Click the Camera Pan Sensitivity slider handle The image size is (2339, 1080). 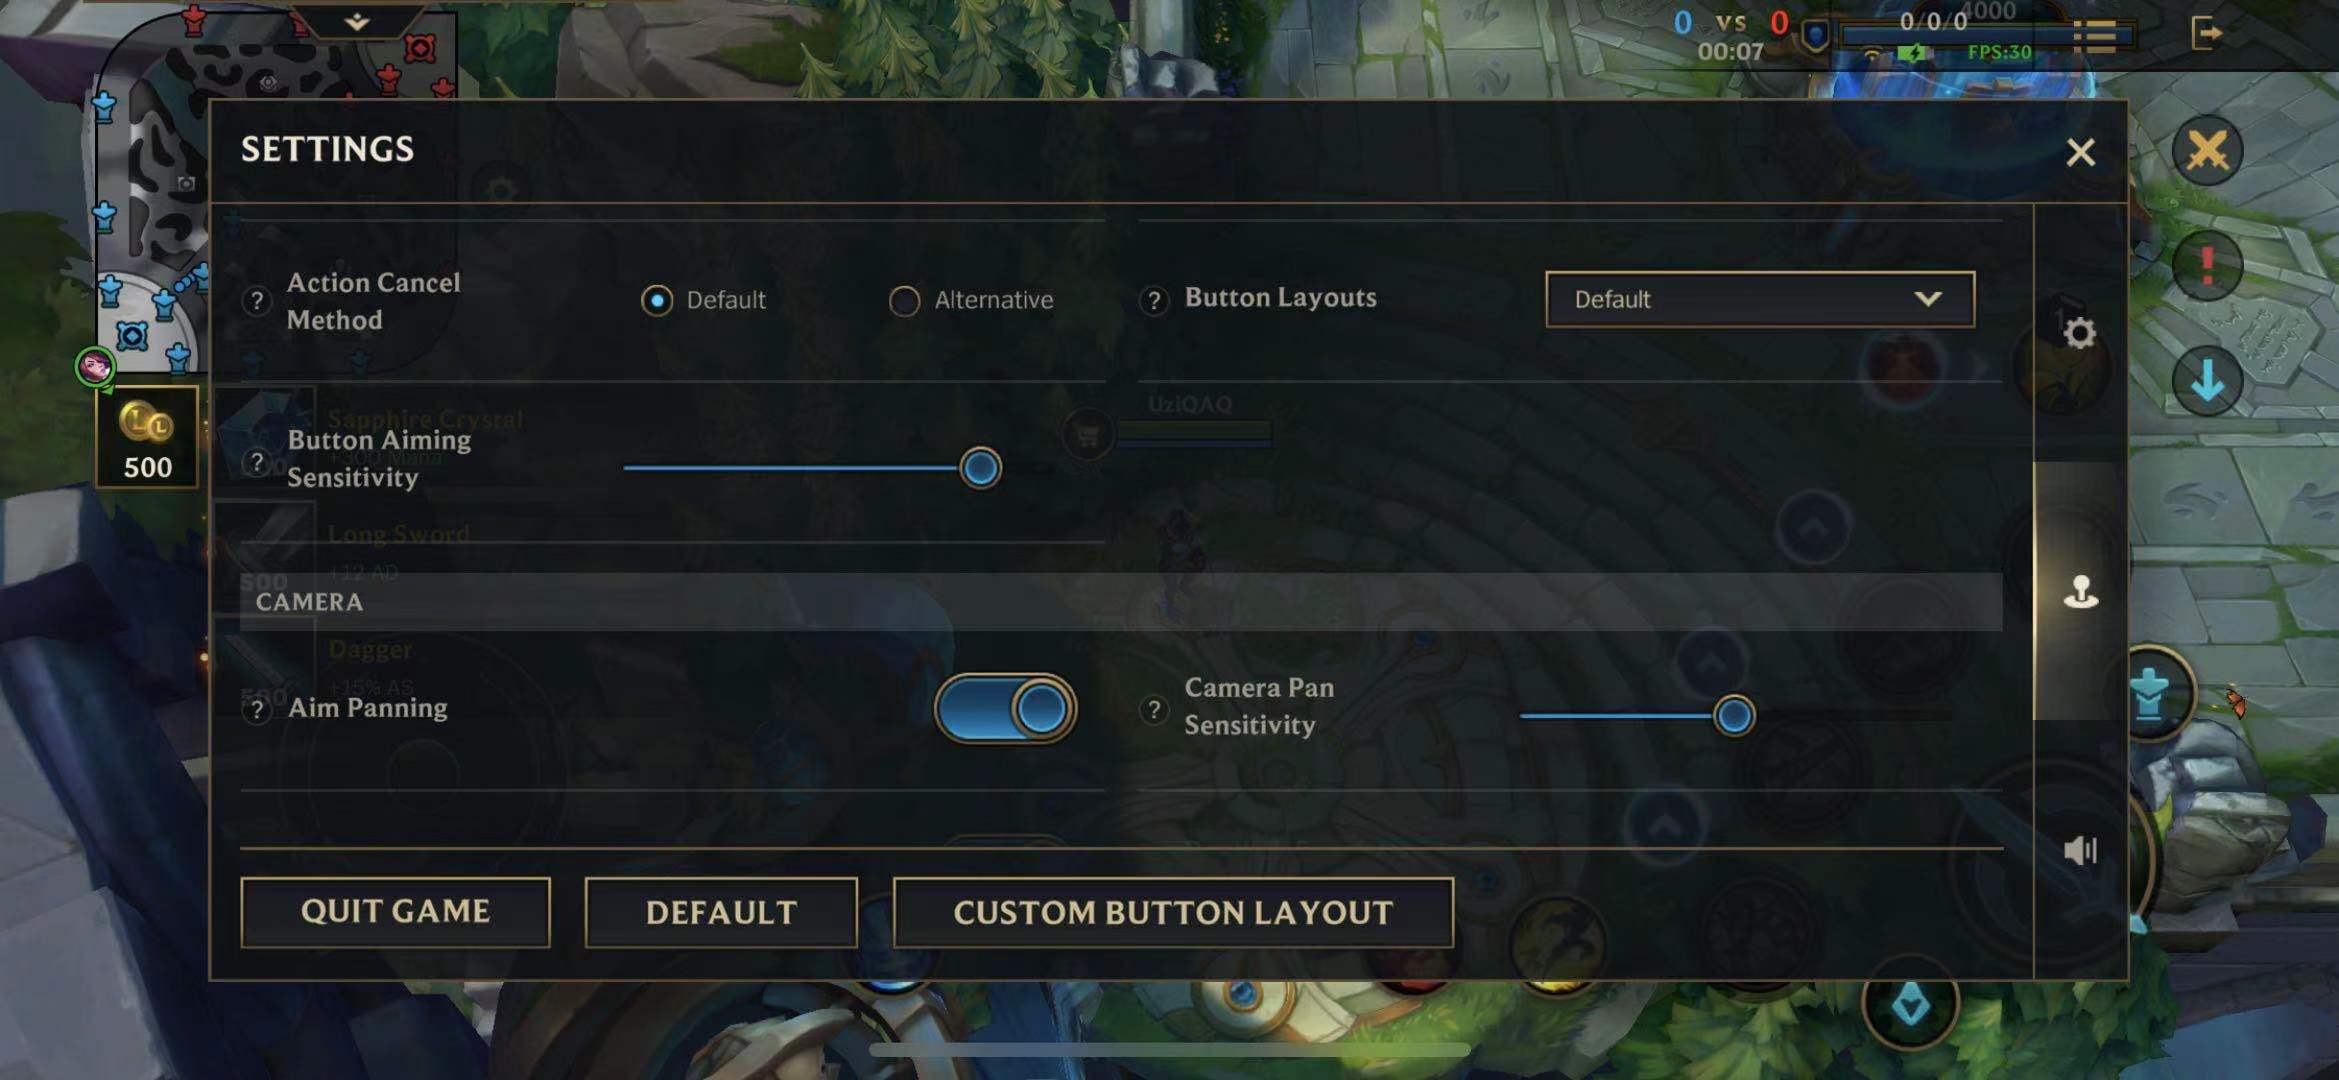click(1733, 715)
